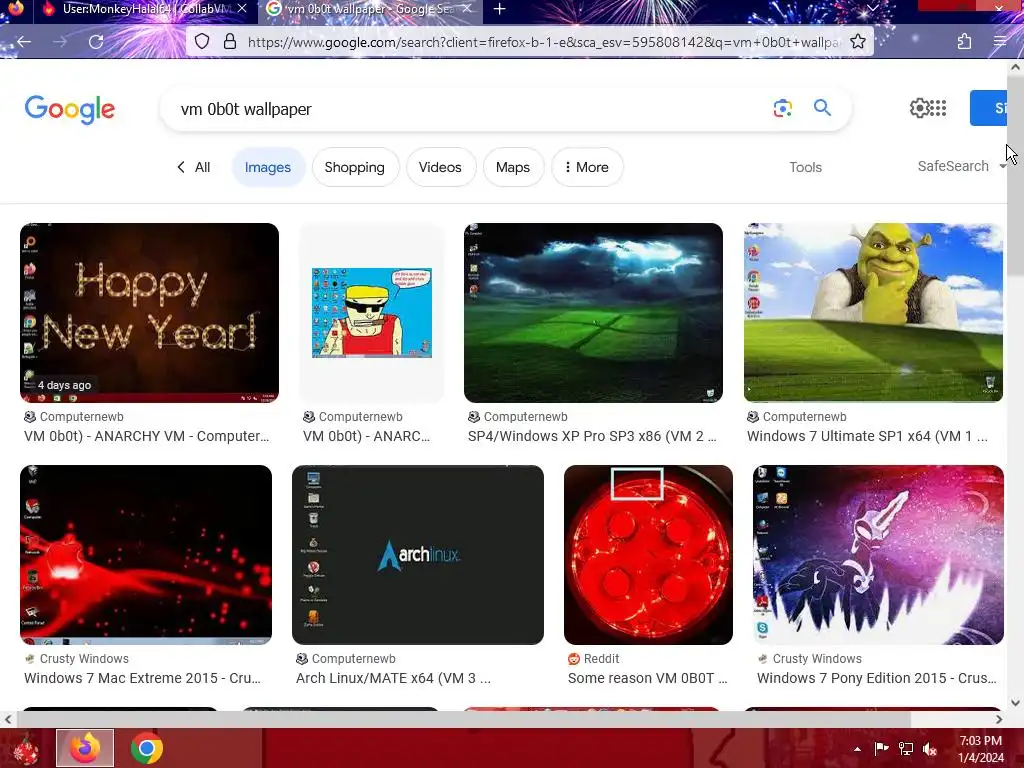Open the Firefox hamburger menu
Viewport: 1024px width, 768px height.
[x=1000, y=42]
